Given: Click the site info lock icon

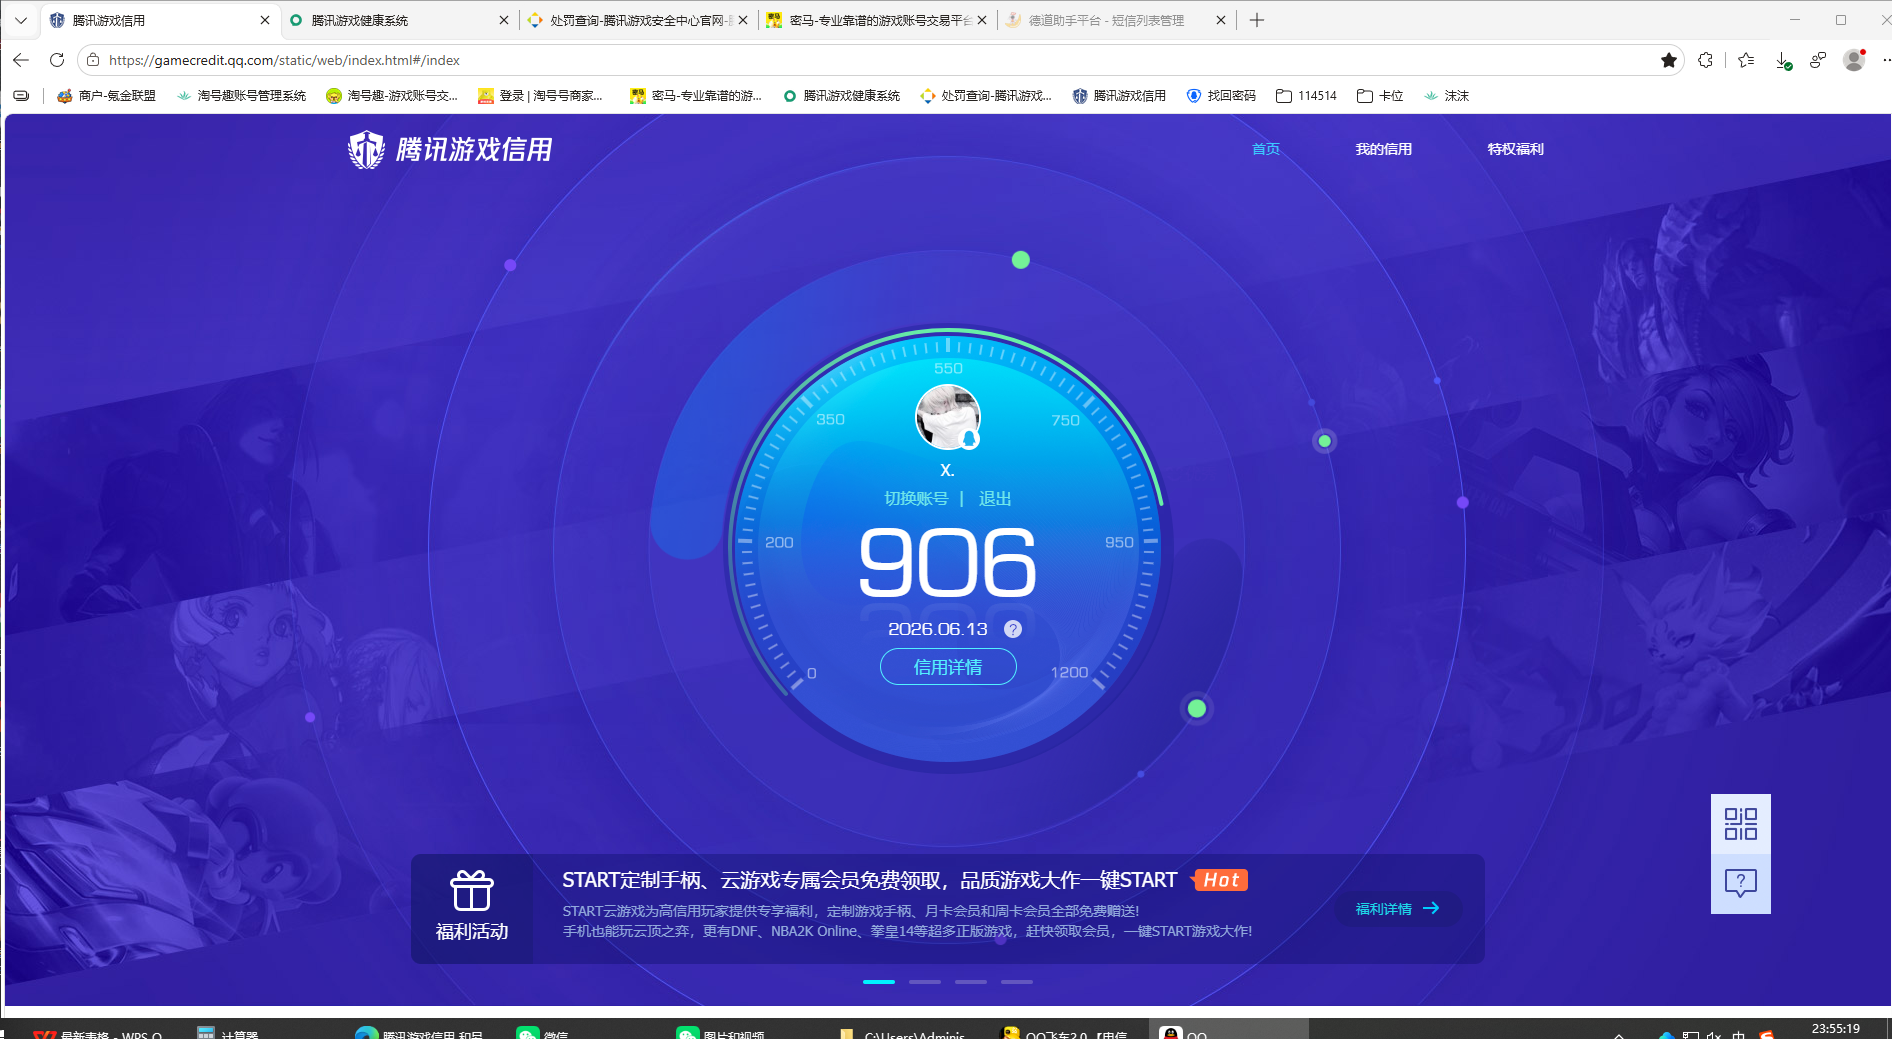Looking at the screenshot, I should tap(93, 60).
